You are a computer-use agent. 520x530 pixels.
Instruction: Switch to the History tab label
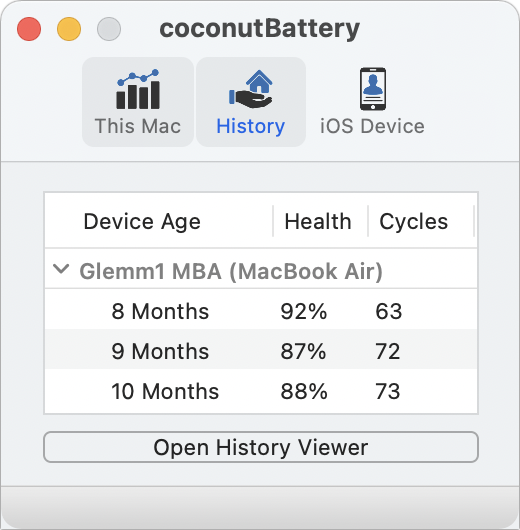[251, 126]
